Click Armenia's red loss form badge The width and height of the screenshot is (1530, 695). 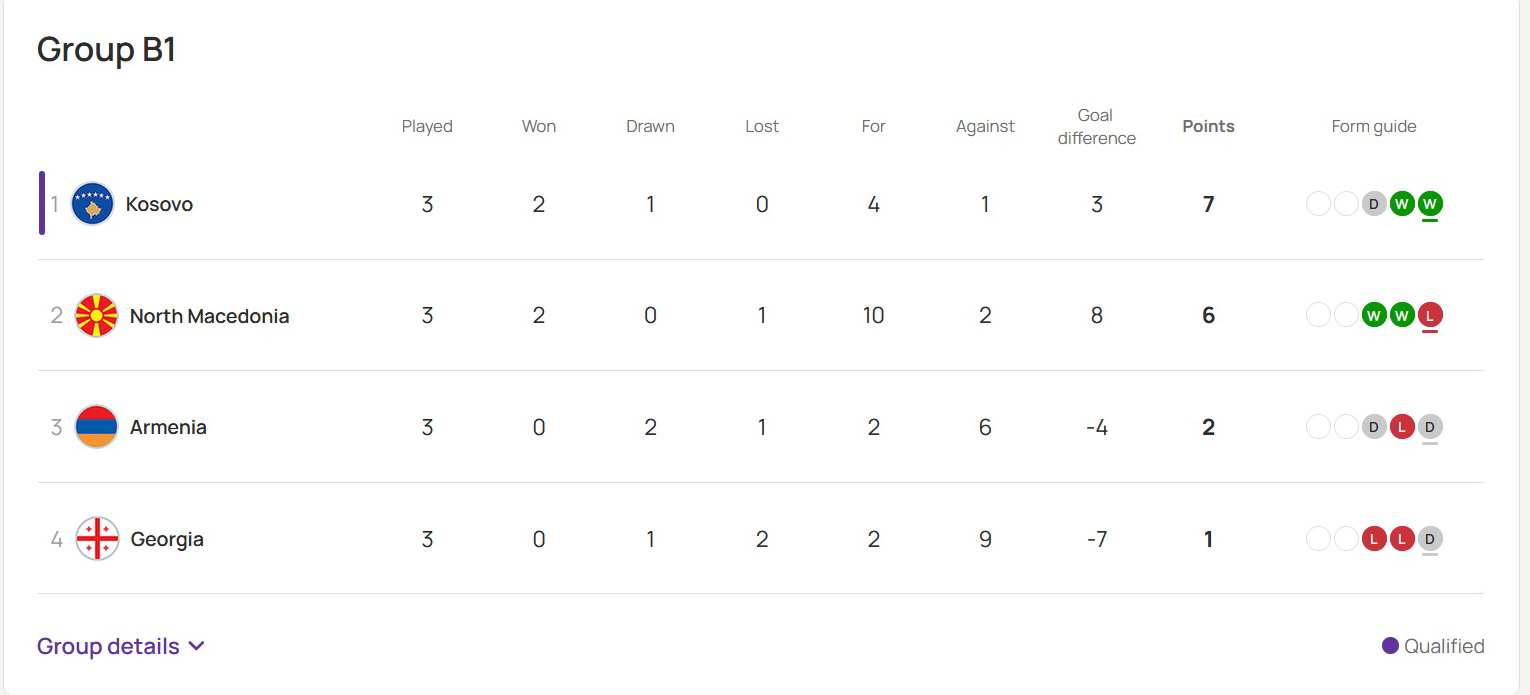pos(1402,427)
